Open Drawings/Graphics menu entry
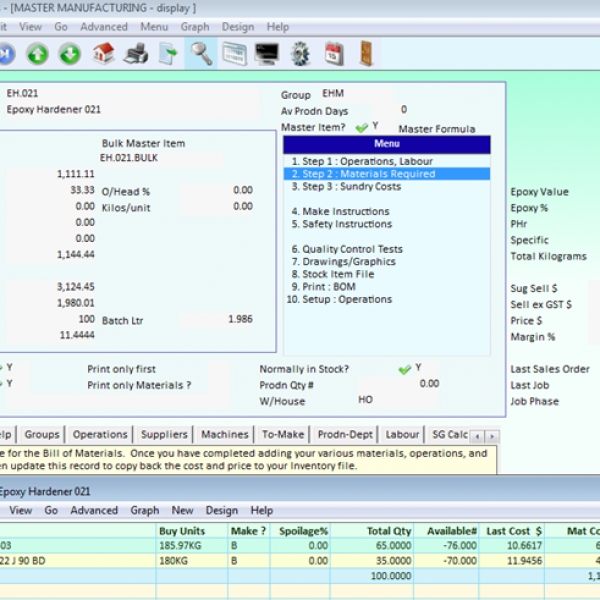Screen dimensions: 600x600 tap(386, 262)
